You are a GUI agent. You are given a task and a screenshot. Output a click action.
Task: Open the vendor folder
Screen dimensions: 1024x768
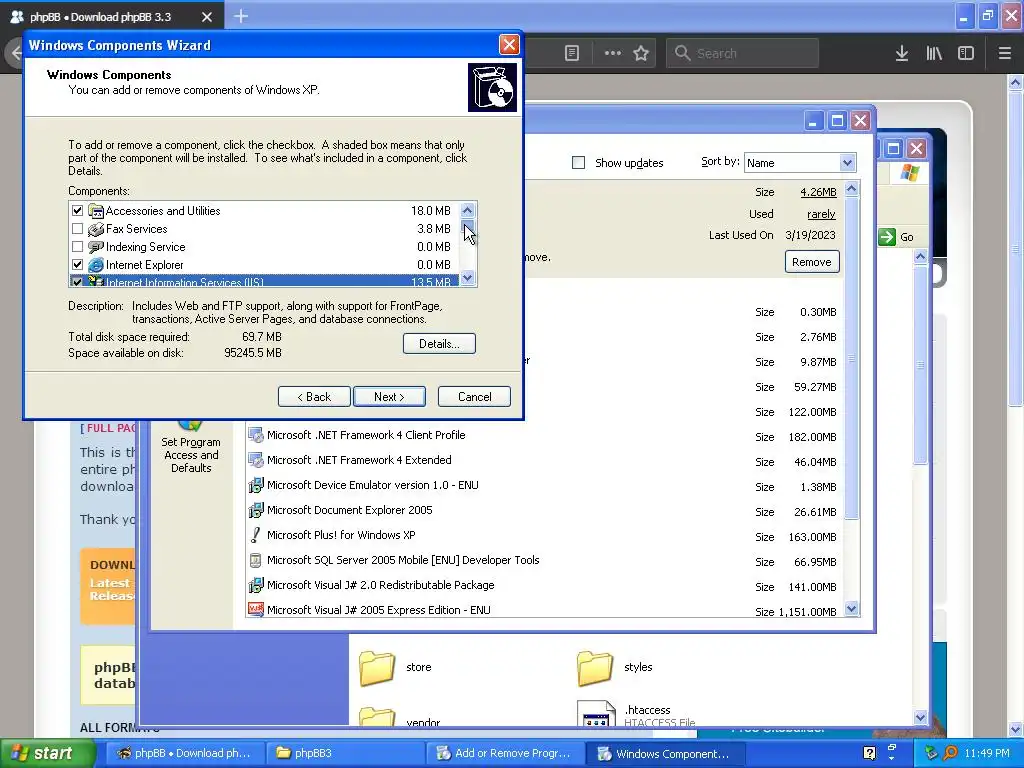tap(377, 716)
